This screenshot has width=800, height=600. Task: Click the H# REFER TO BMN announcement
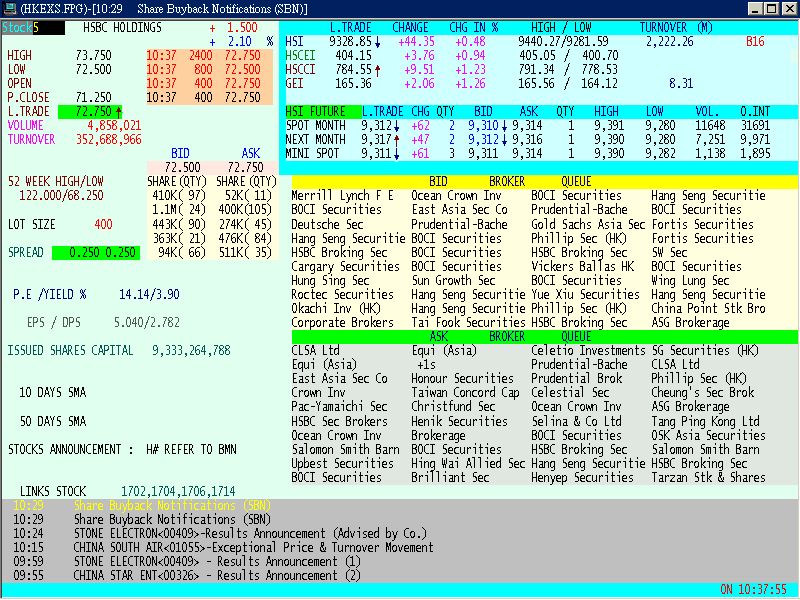point(191,449)
